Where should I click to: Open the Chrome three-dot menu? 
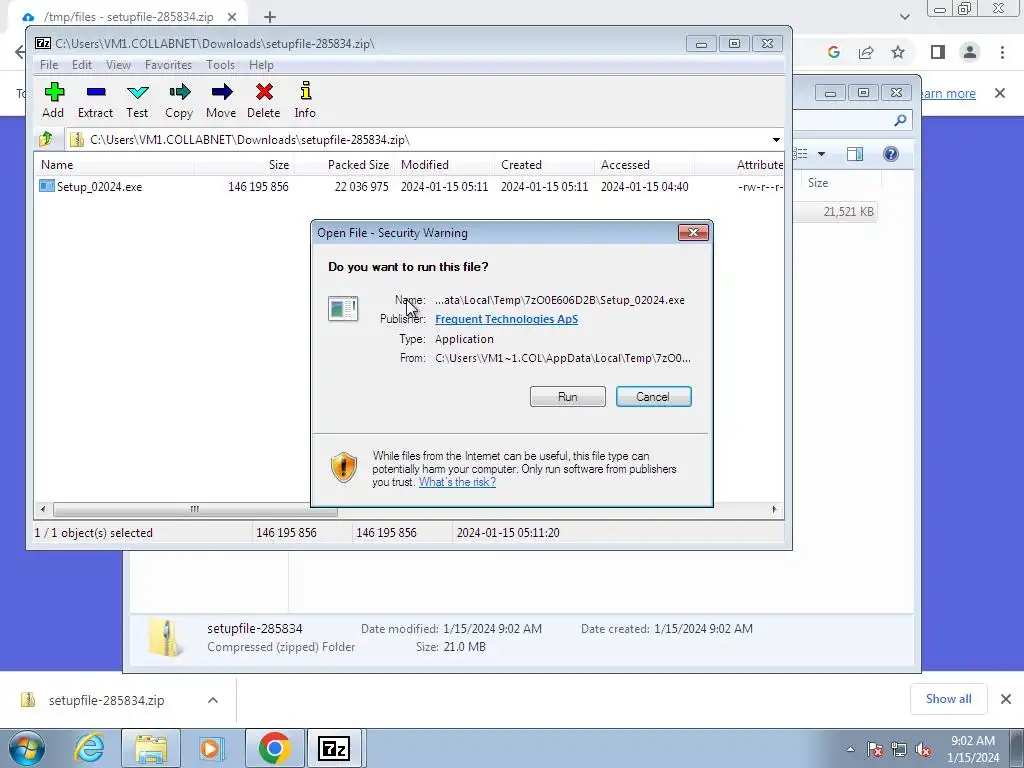(x=1002, y=52)
